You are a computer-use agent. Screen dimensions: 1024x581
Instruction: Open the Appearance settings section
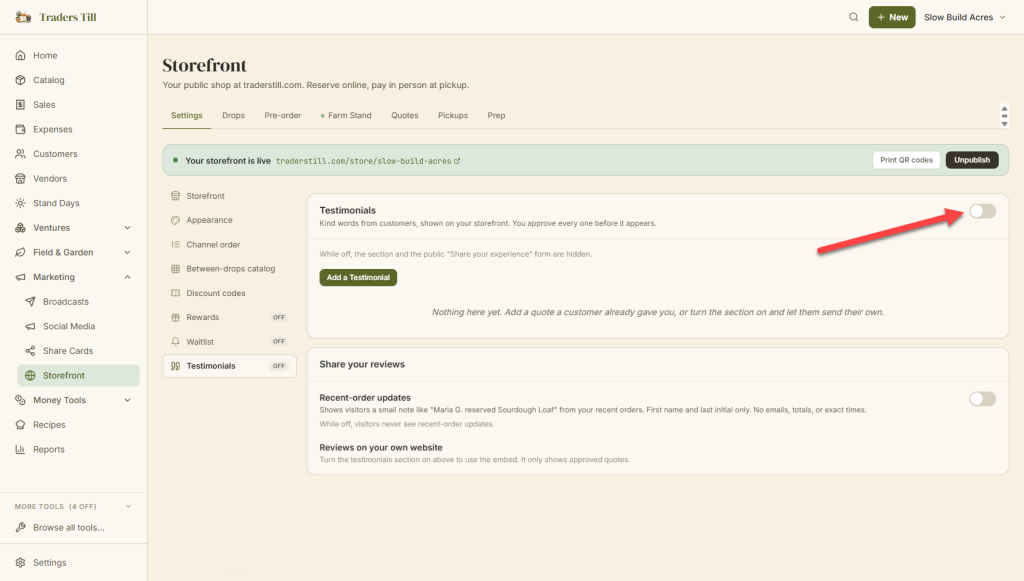tap(229, 220)
